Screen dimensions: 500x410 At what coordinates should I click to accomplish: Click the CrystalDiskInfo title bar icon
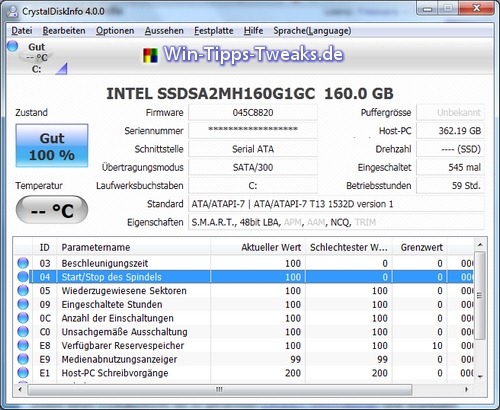[x=13, y=11]
